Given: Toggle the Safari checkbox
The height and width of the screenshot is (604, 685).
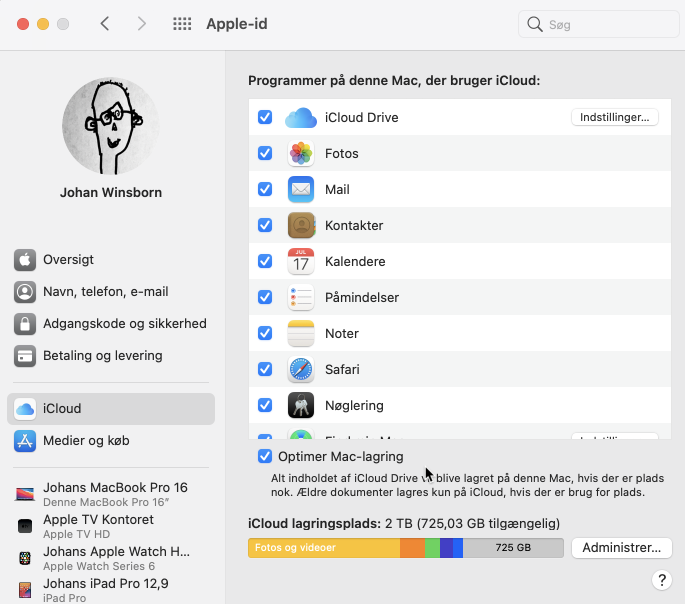Looking at the screenshot, I should [265, 369].
